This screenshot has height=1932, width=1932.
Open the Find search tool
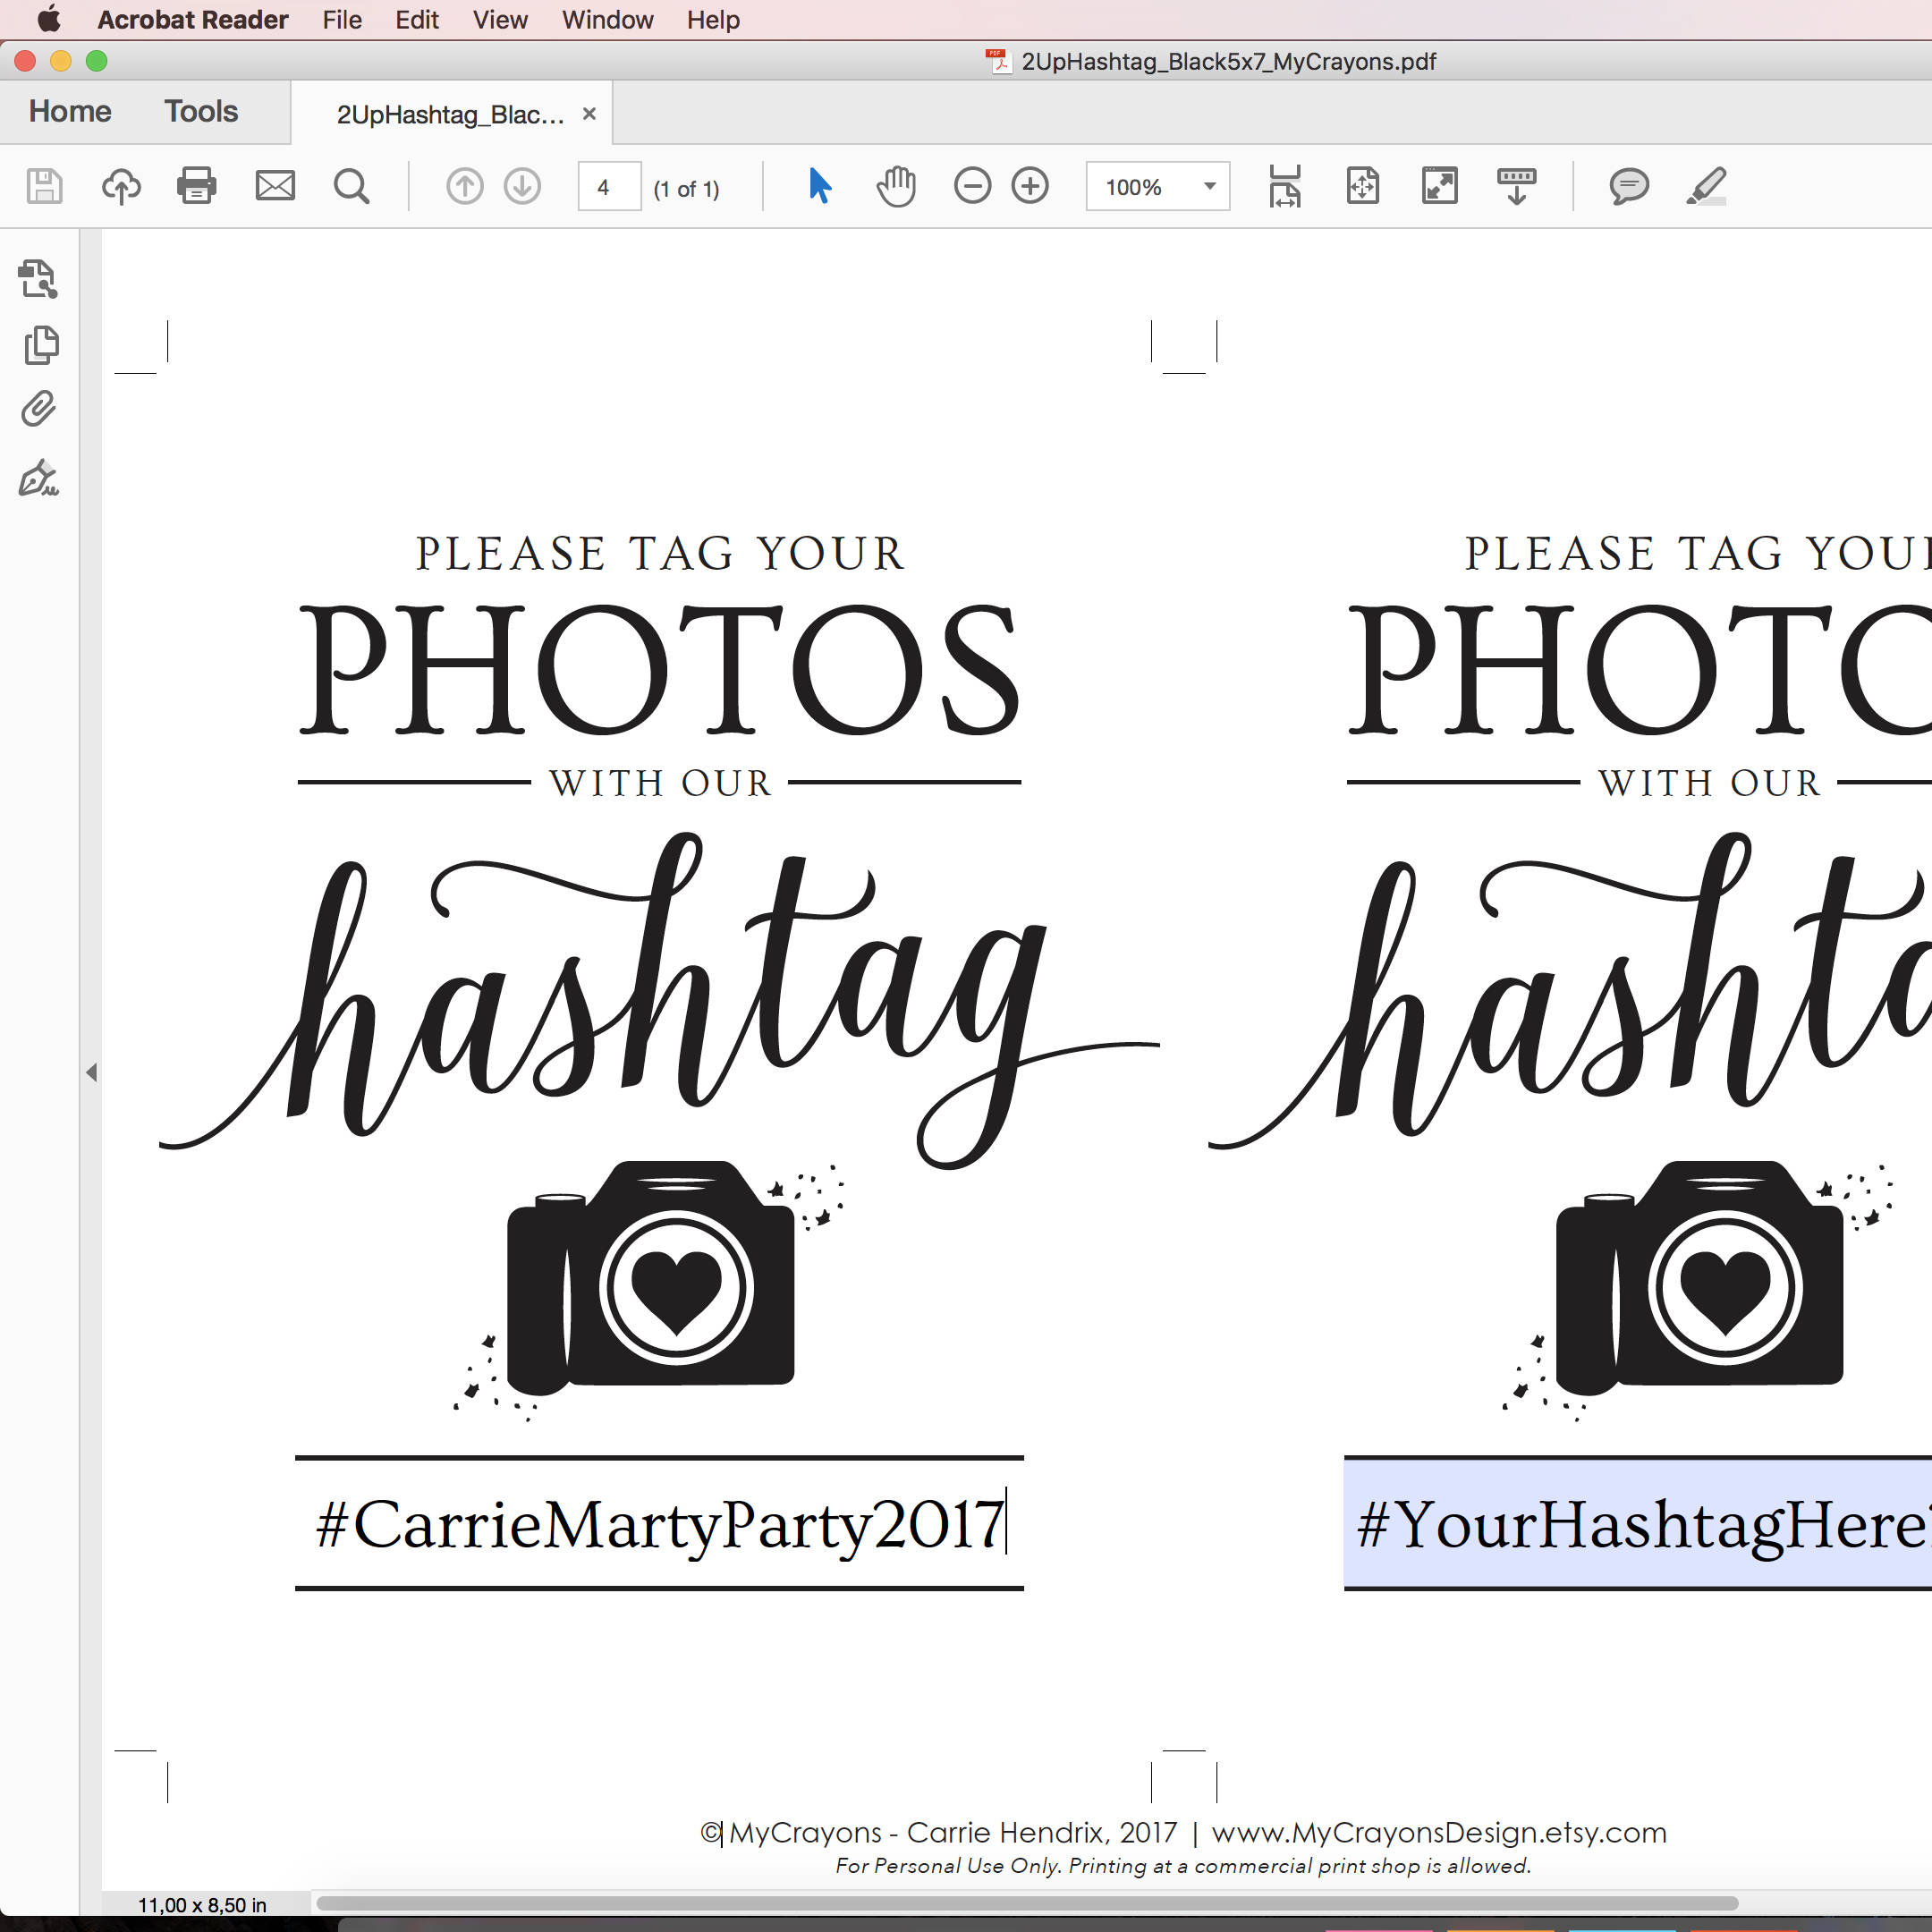click(352, 186)
